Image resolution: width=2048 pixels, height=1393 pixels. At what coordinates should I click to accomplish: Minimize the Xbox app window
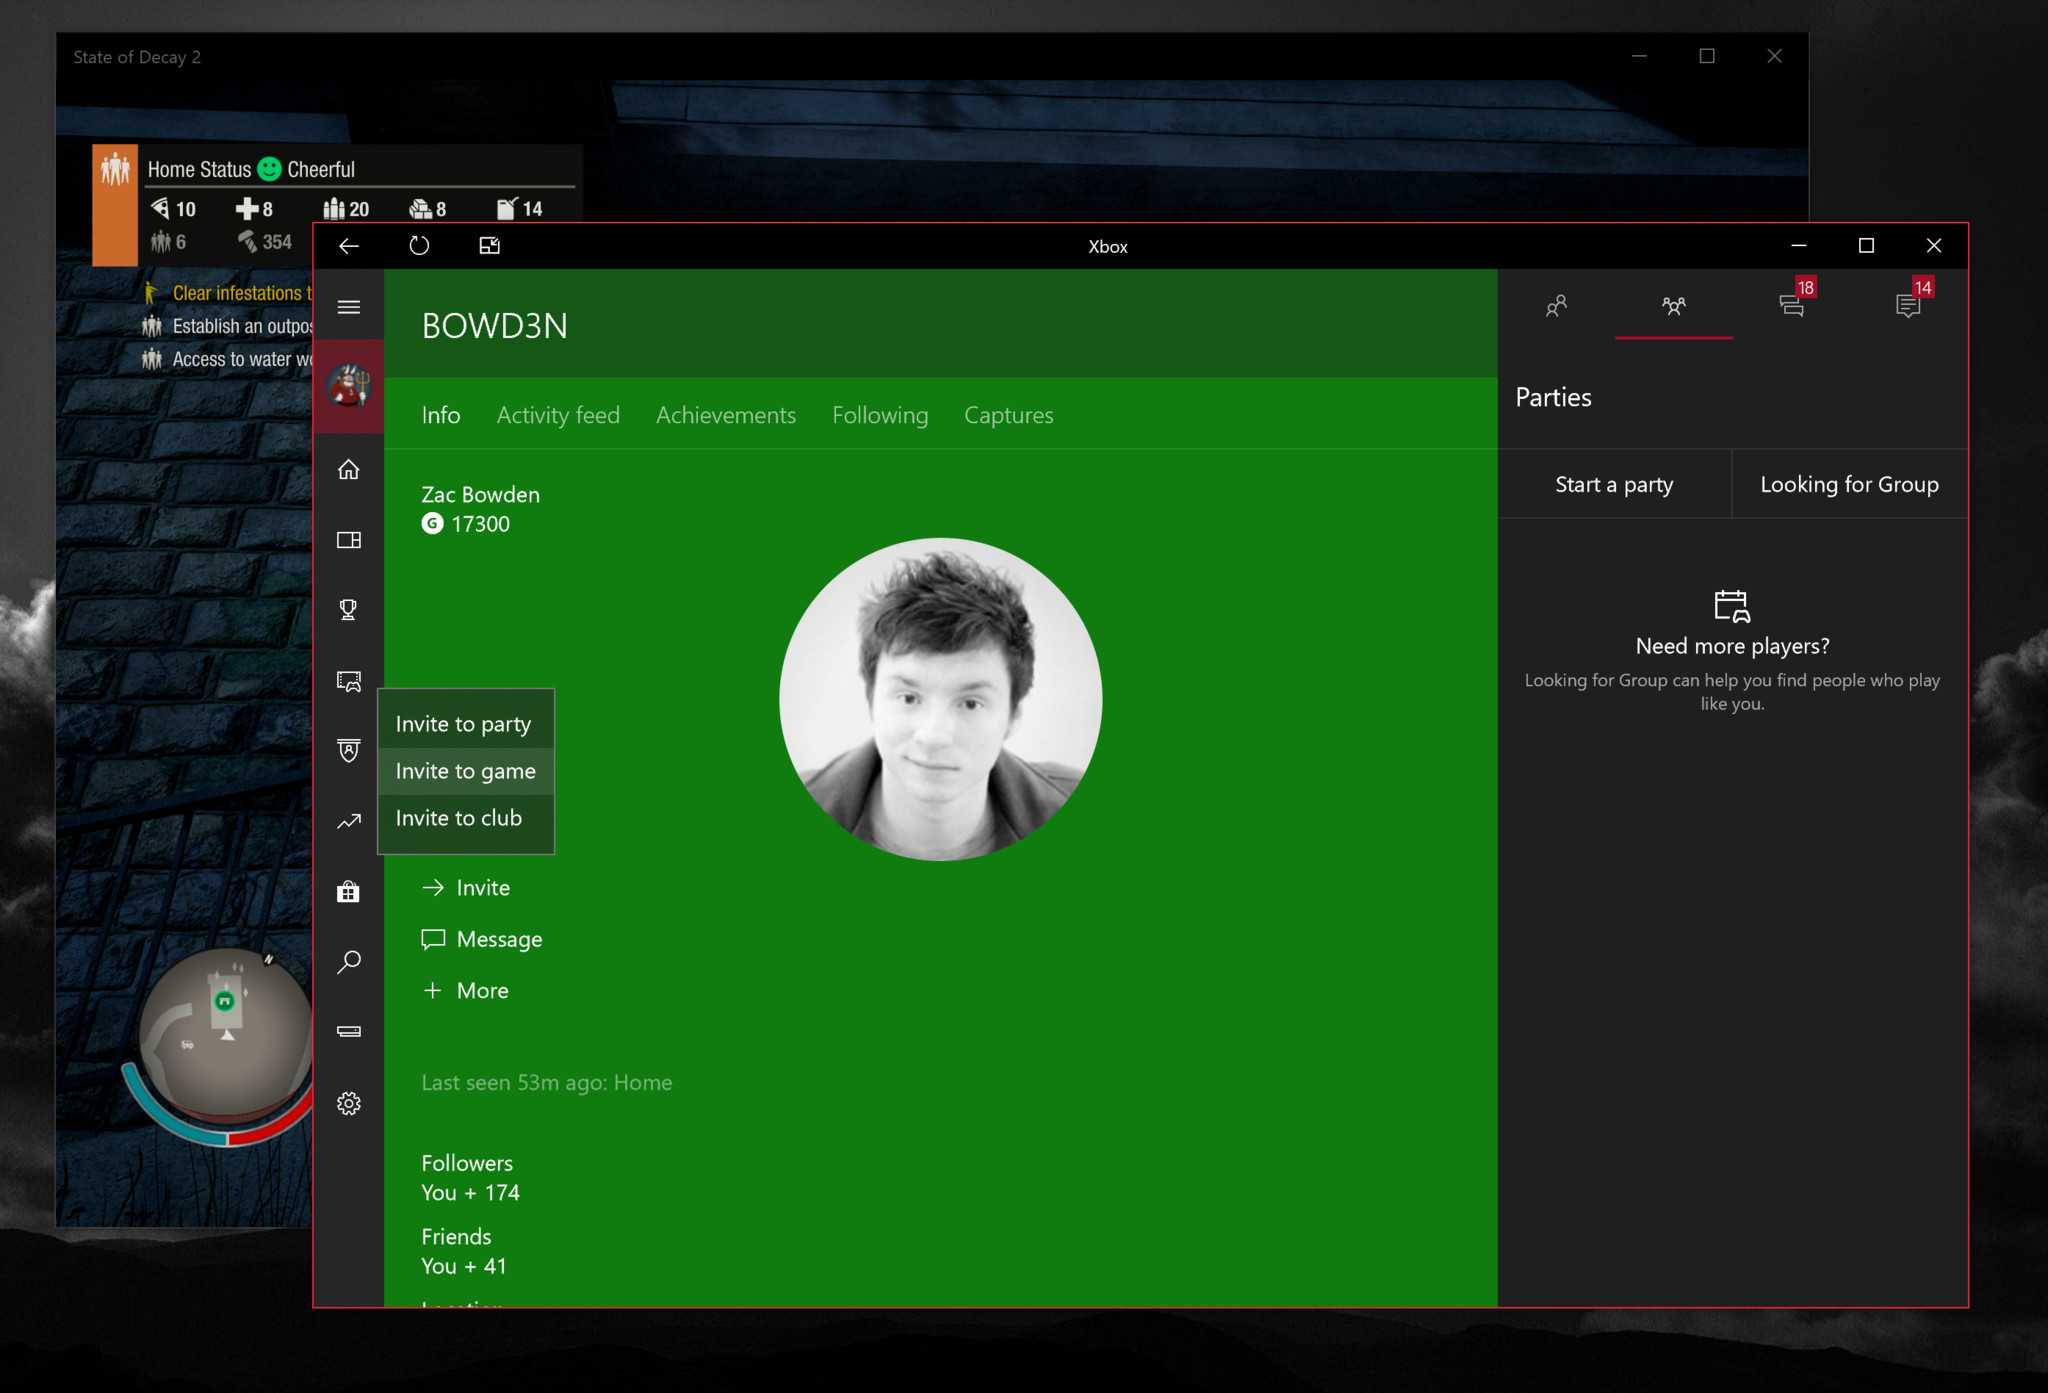[1798, 246]
